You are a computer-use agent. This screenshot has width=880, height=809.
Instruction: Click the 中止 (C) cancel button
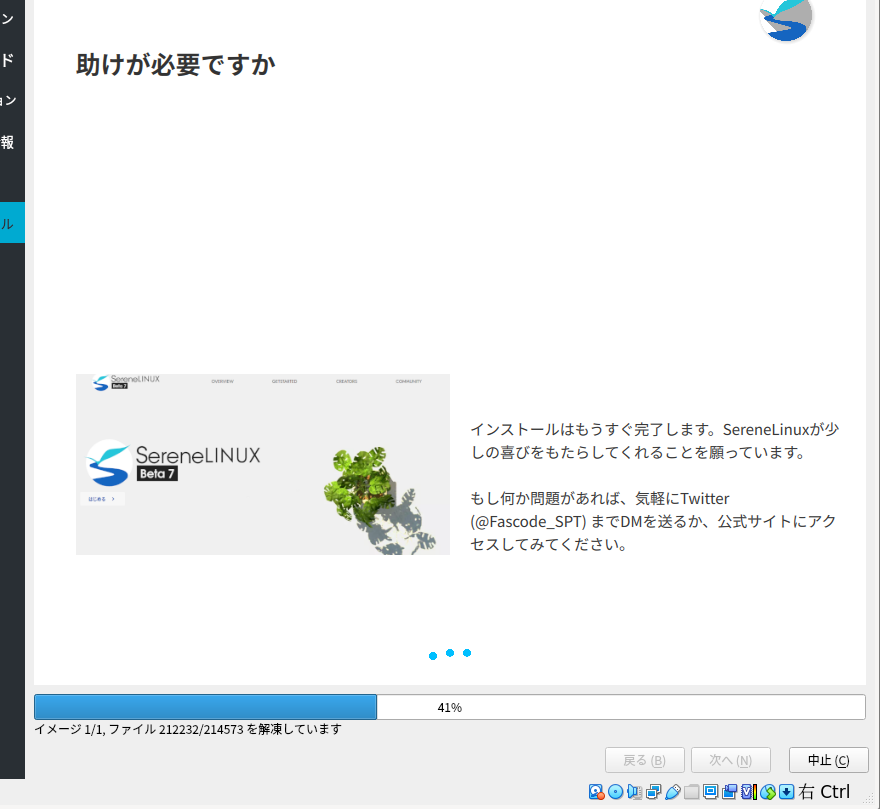click(828, 760)
